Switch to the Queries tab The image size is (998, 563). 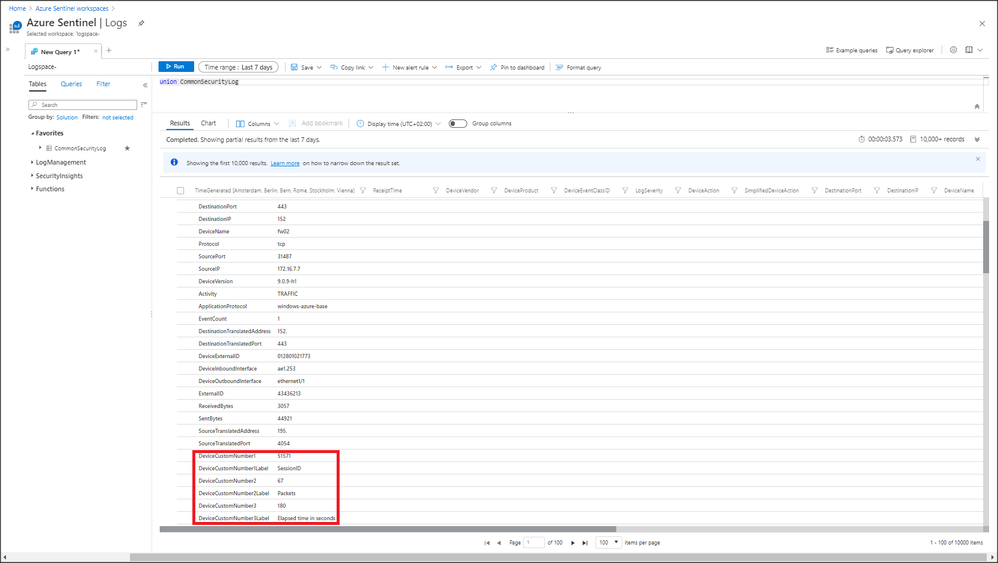coord(71,84)
